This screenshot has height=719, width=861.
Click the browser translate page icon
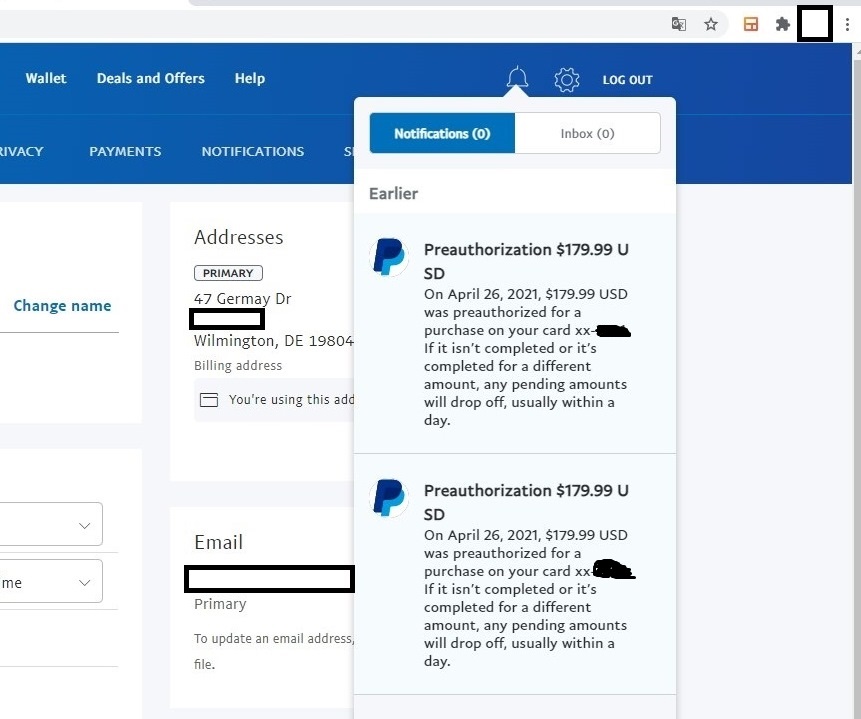click(x=679, y=24)
